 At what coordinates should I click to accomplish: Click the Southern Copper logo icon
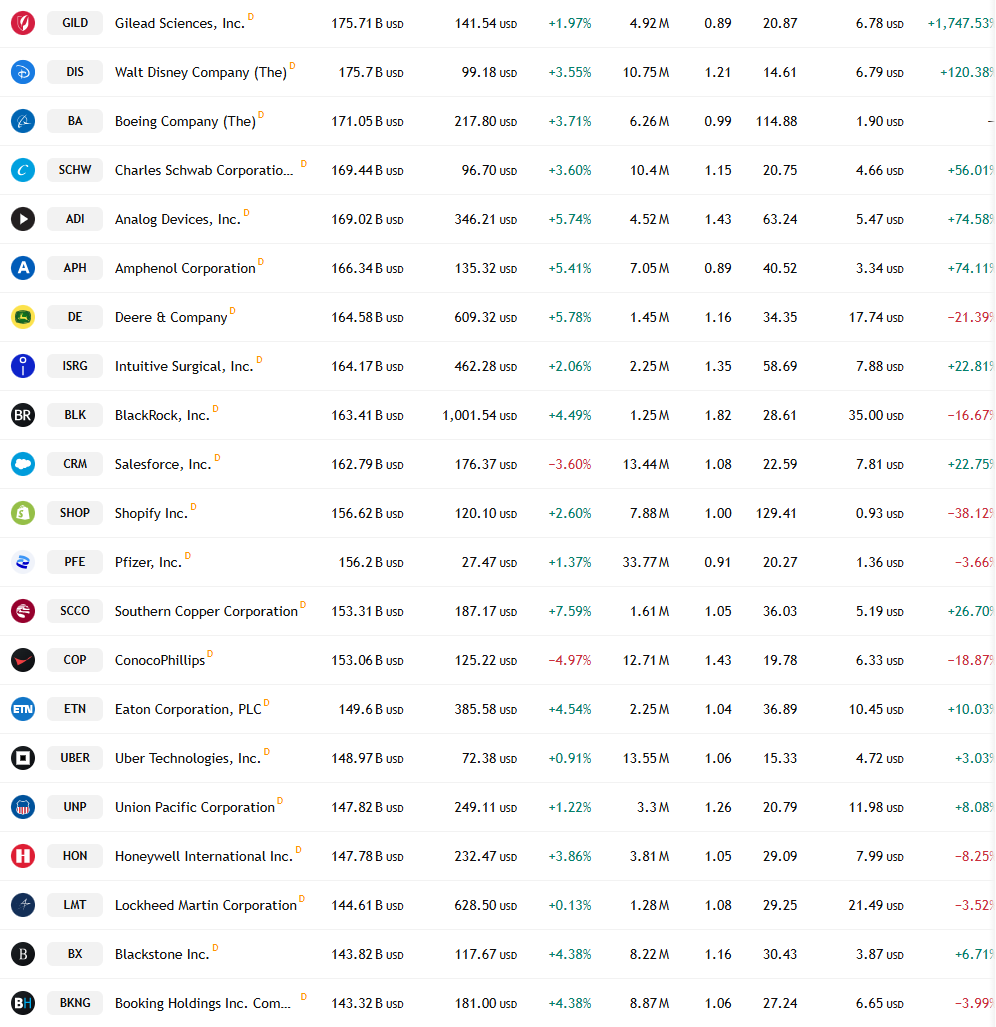tap(23, 611)
